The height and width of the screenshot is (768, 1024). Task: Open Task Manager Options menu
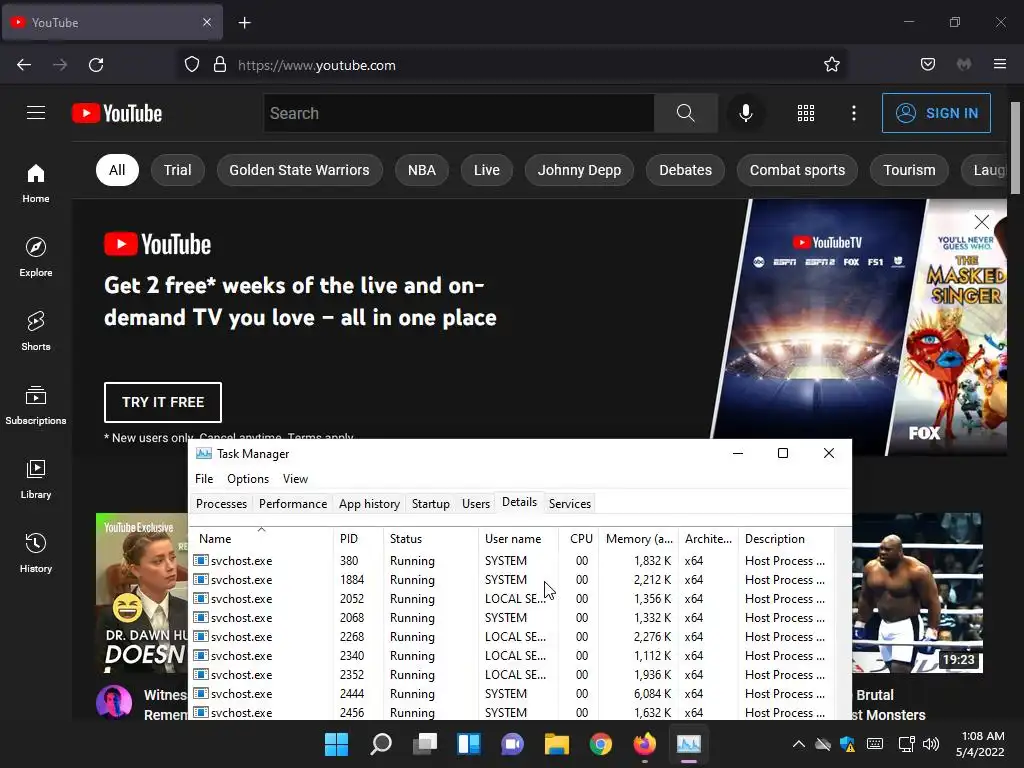(248, 479)
